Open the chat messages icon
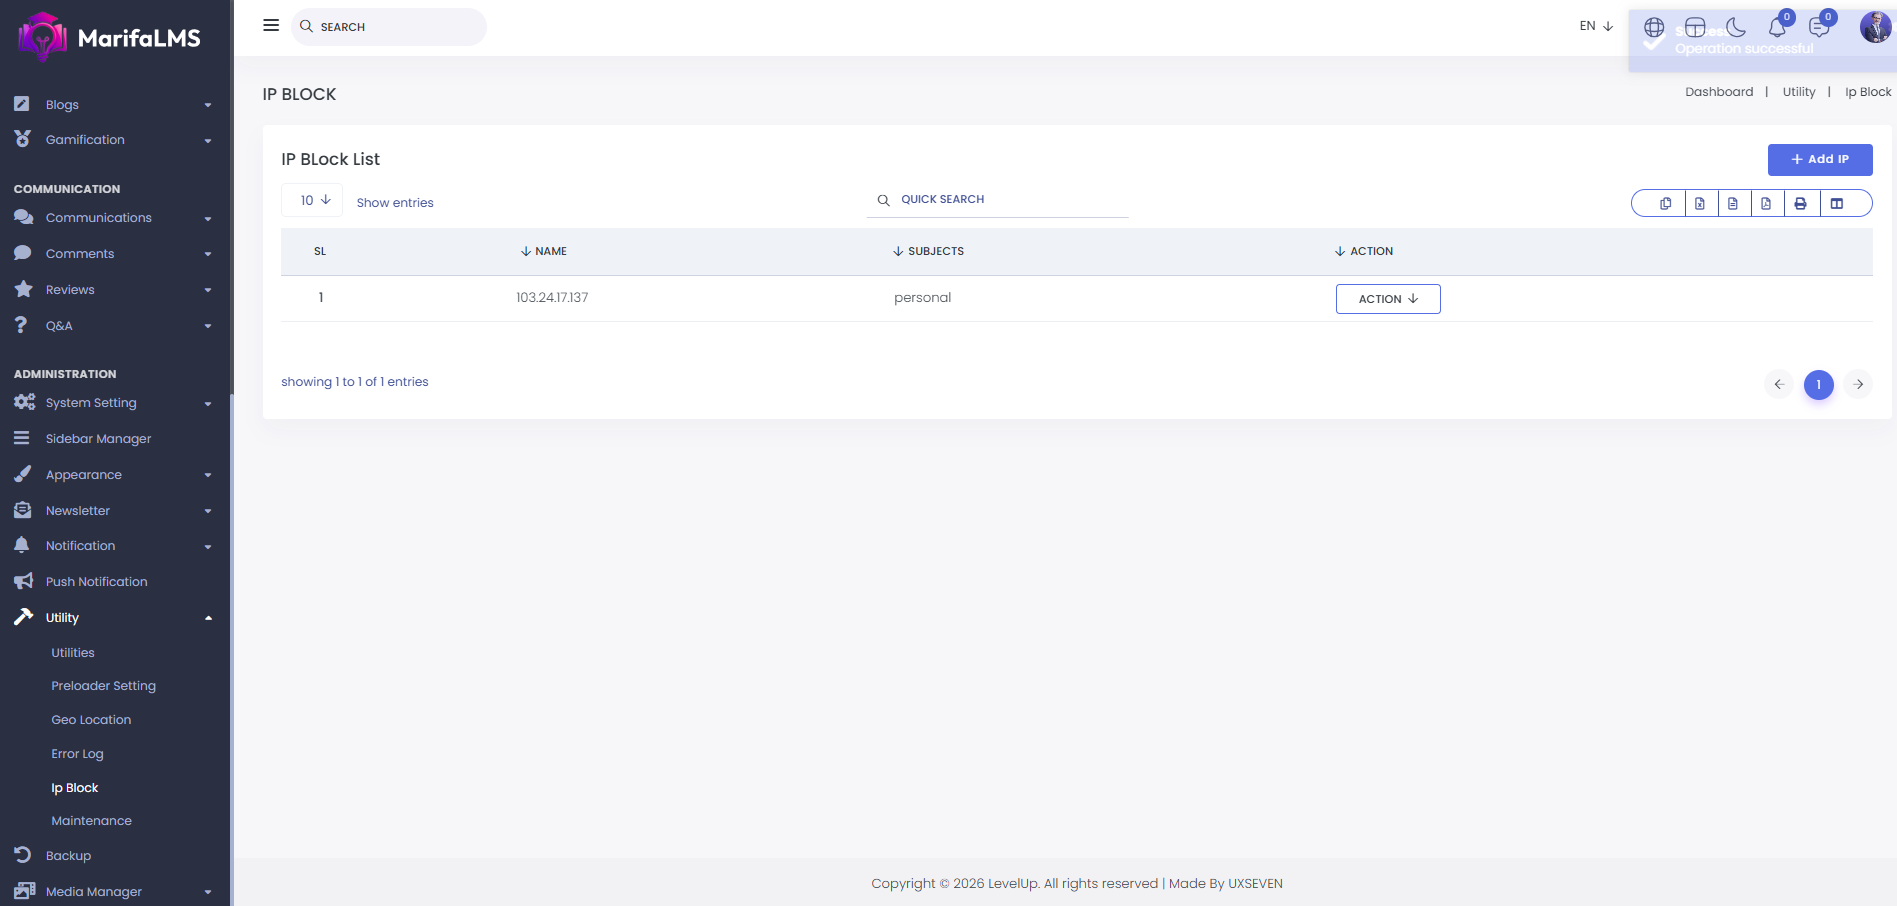1897x906 pixels. 1819,27
